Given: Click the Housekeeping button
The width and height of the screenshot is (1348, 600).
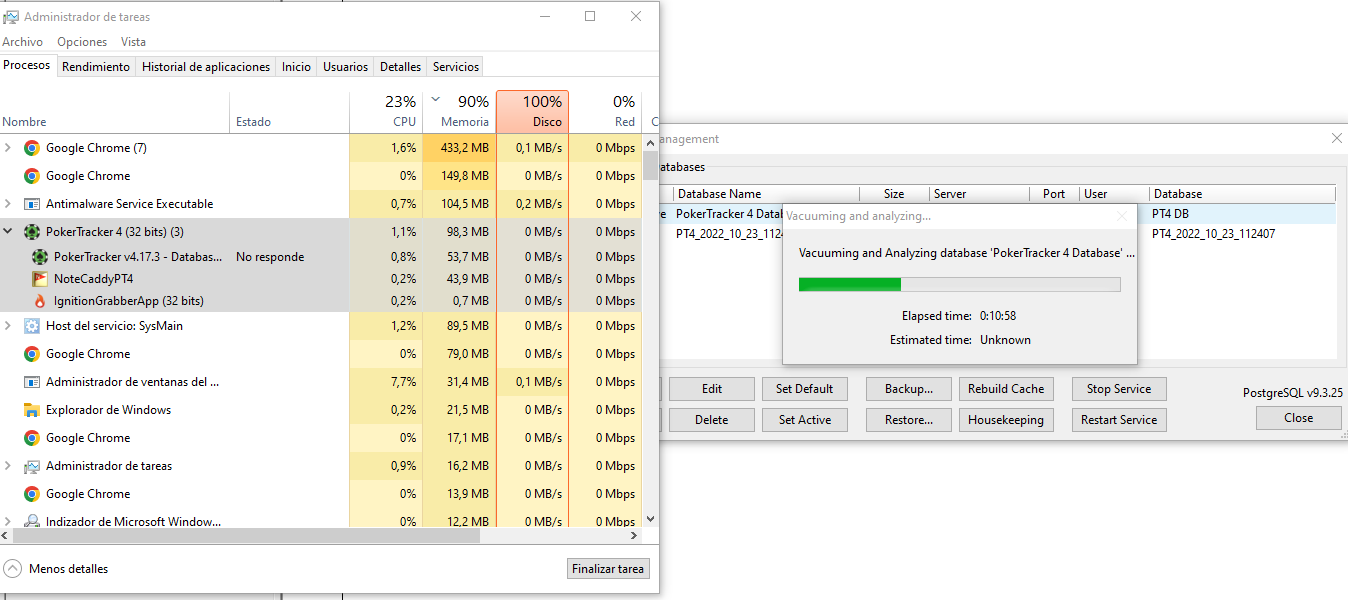Looking at the screenshot, I should pos(1006,420).
